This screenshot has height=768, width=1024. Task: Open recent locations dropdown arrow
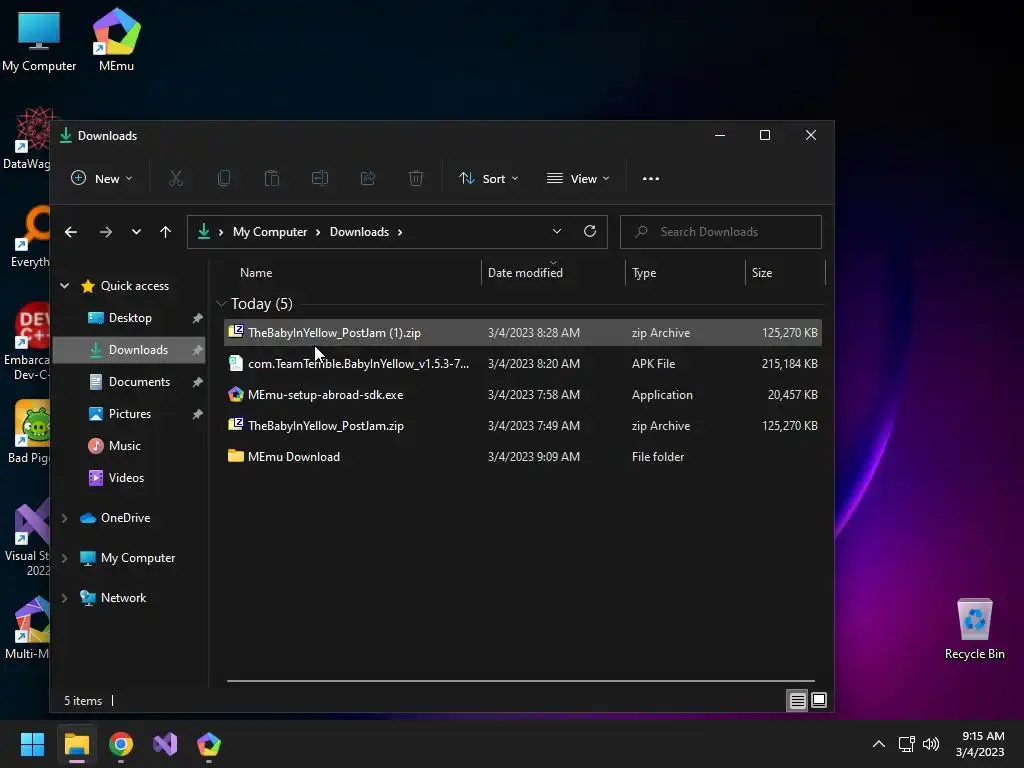click(x=136, y=232)
